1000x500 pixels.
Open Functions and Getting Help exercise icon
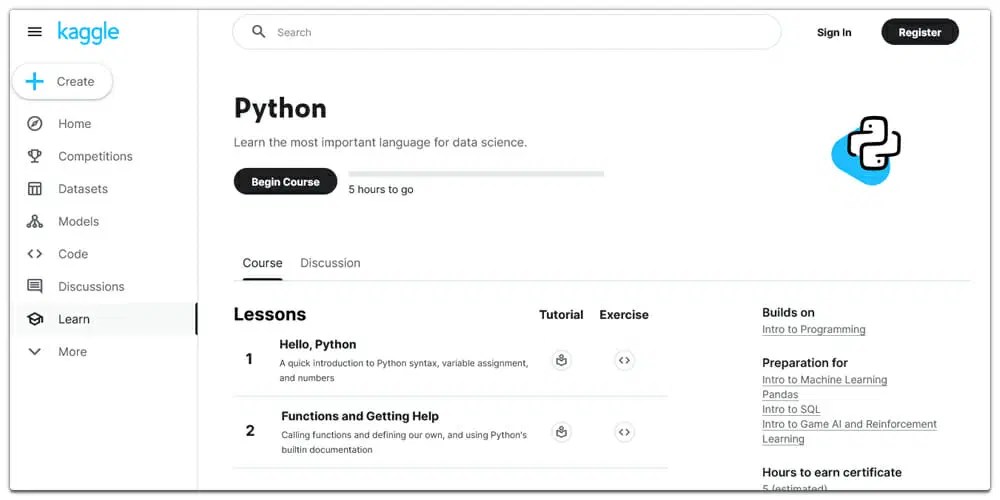tap(624, 432)
